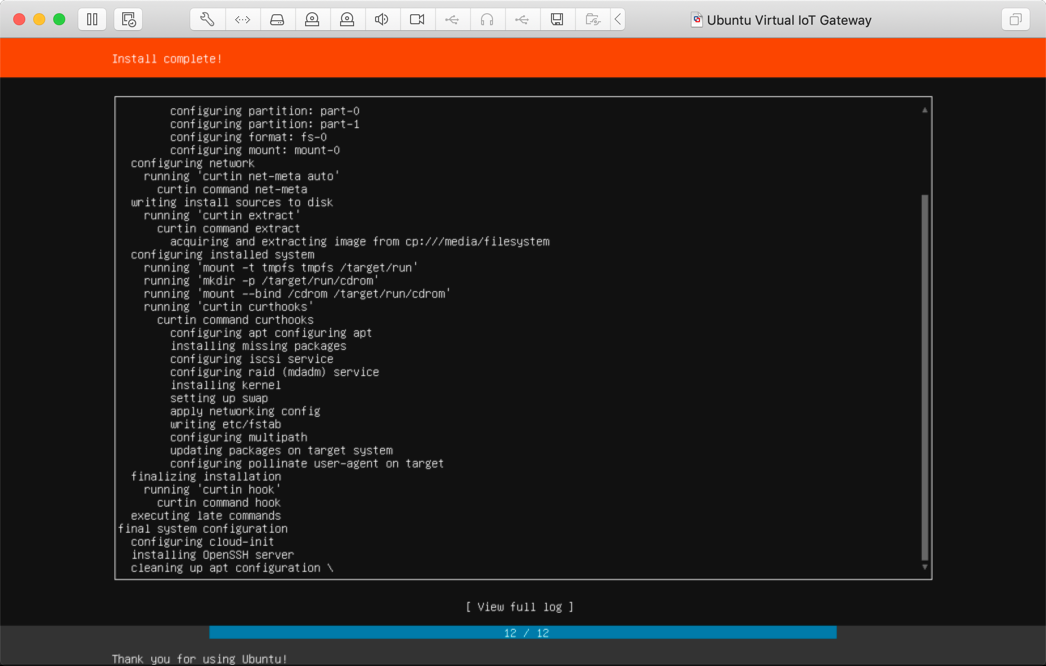Click 'configuring apt configuring apt' line
Image resolution: width=1046 pixels, height=666 pixels.
271,332
